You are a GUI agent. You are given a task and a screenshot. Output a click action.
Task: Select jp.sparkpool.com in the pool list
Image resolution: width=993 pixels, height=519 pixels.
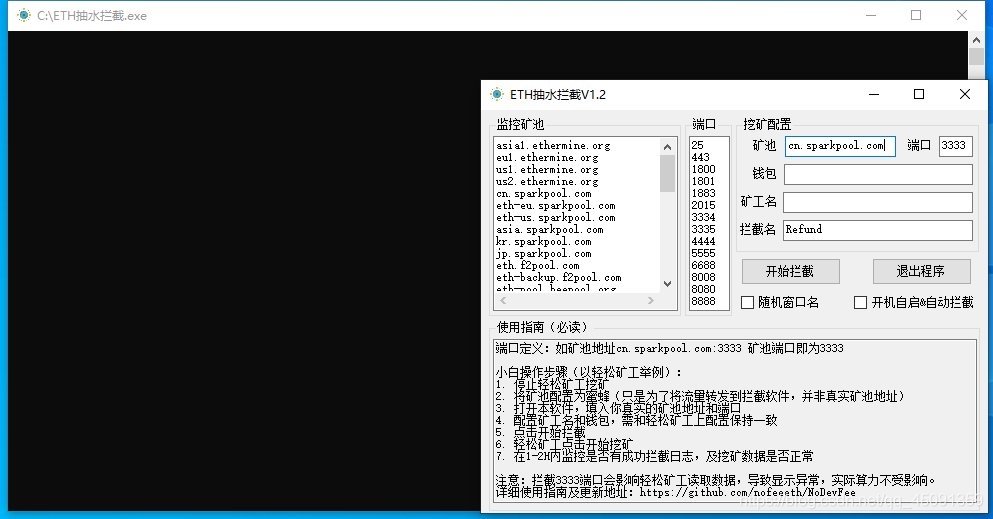(x=543, y=254)
